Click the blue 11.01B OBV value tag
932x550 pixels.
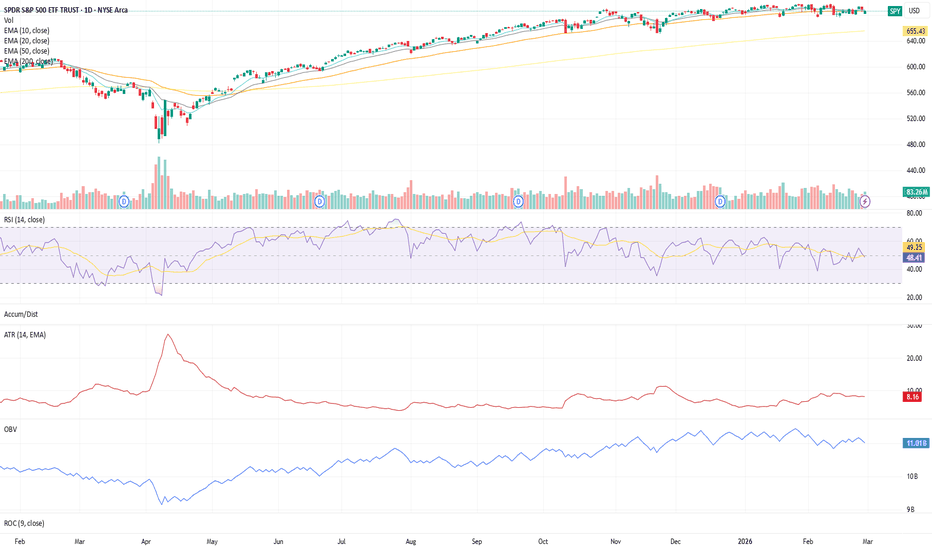pyautogui.click(x=915, y=443)
